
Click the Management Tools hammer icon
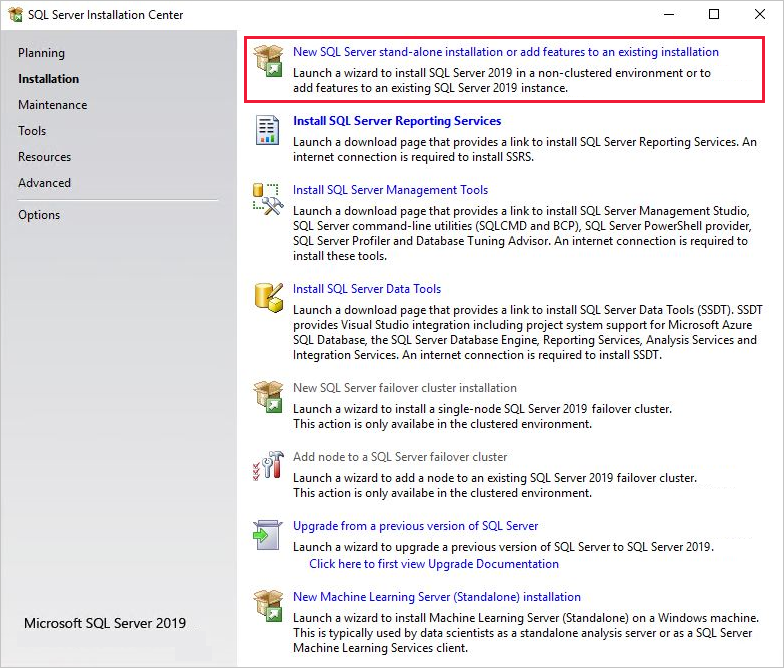(268, 199)
